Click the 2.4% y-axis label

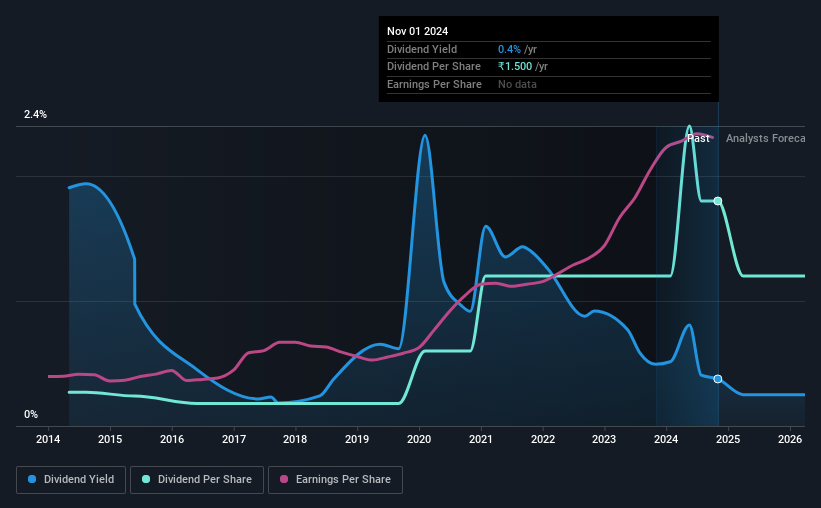tap(35, 114)
